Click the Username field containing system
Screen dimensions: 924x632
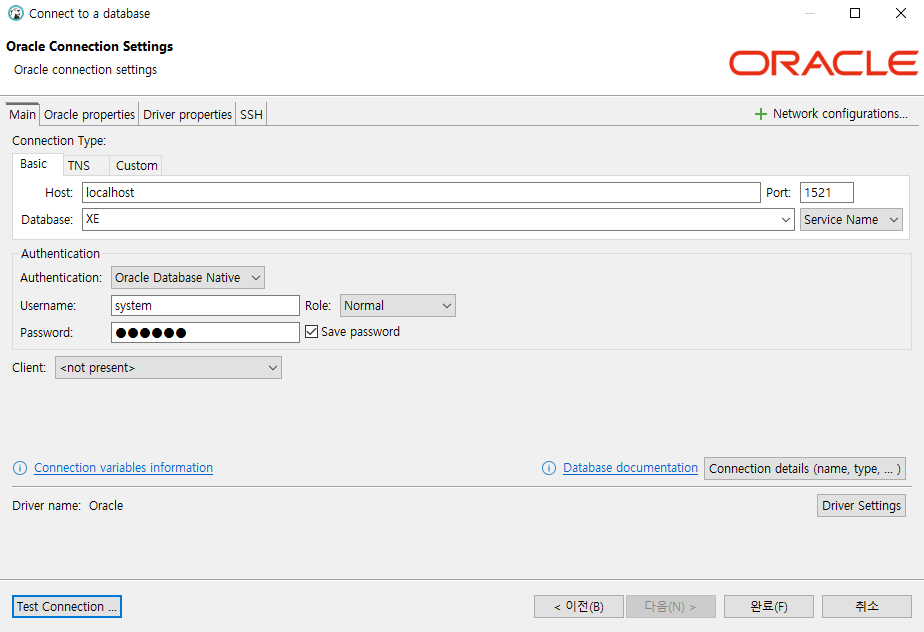(x=205, y=305)
